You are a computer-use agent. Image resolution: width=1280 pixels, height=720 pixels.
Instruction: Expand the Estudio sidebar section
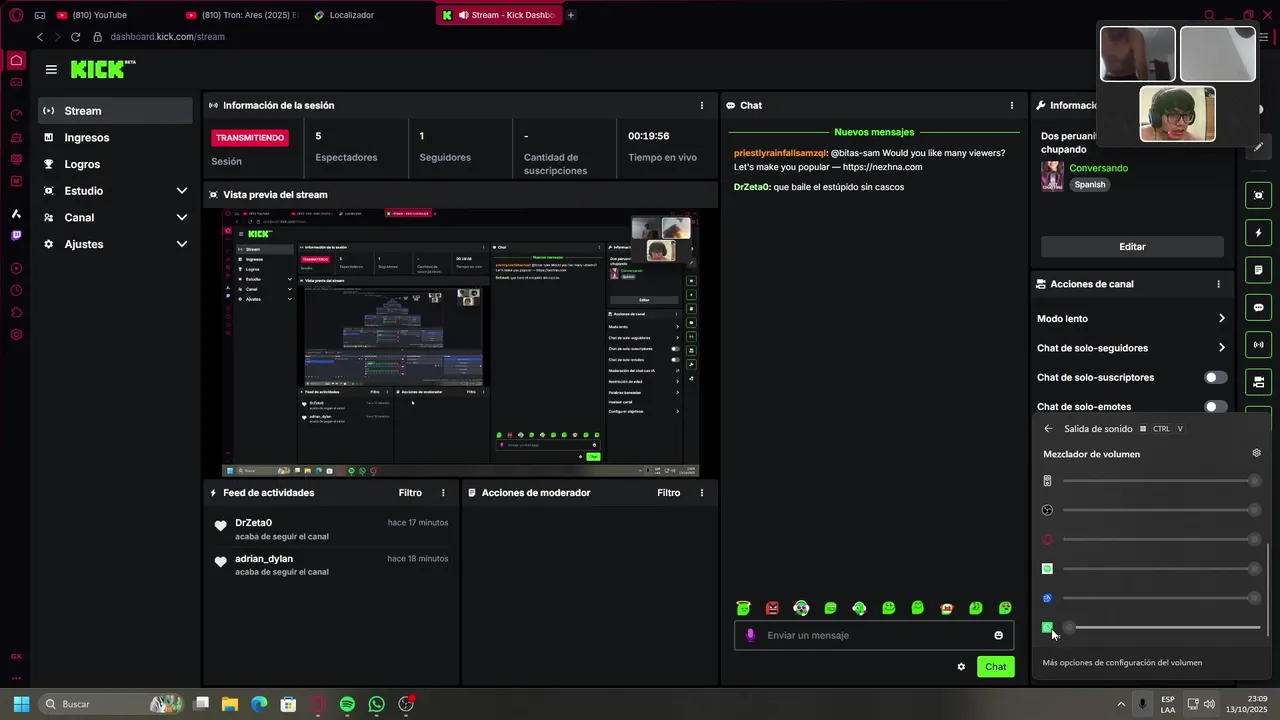116,191
